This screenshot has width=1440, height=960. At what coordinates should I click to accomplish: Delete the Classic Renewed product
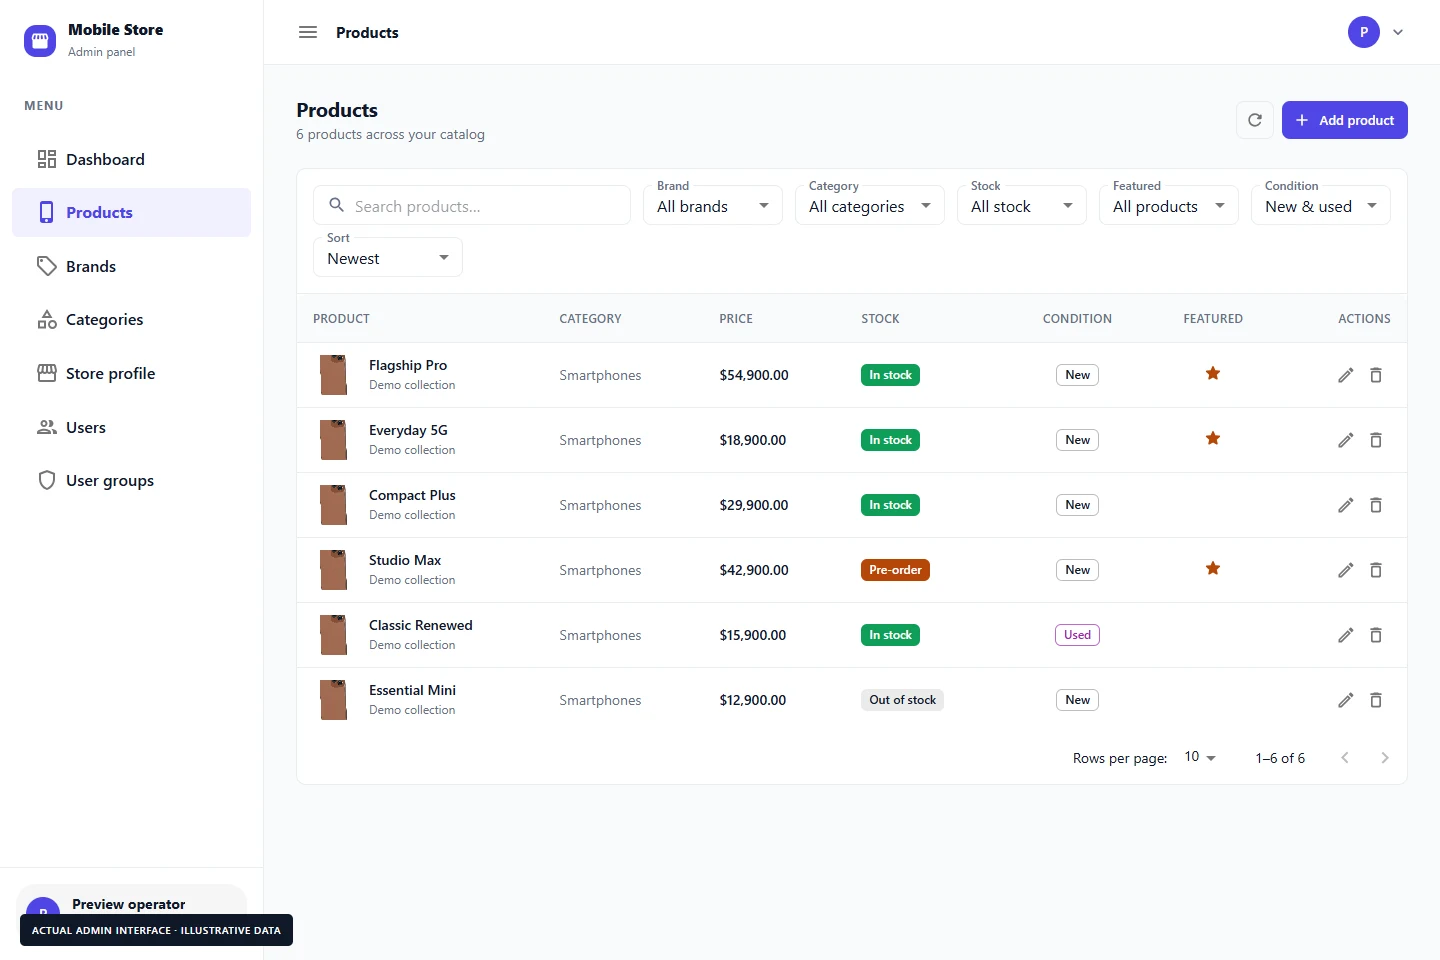1376,635
